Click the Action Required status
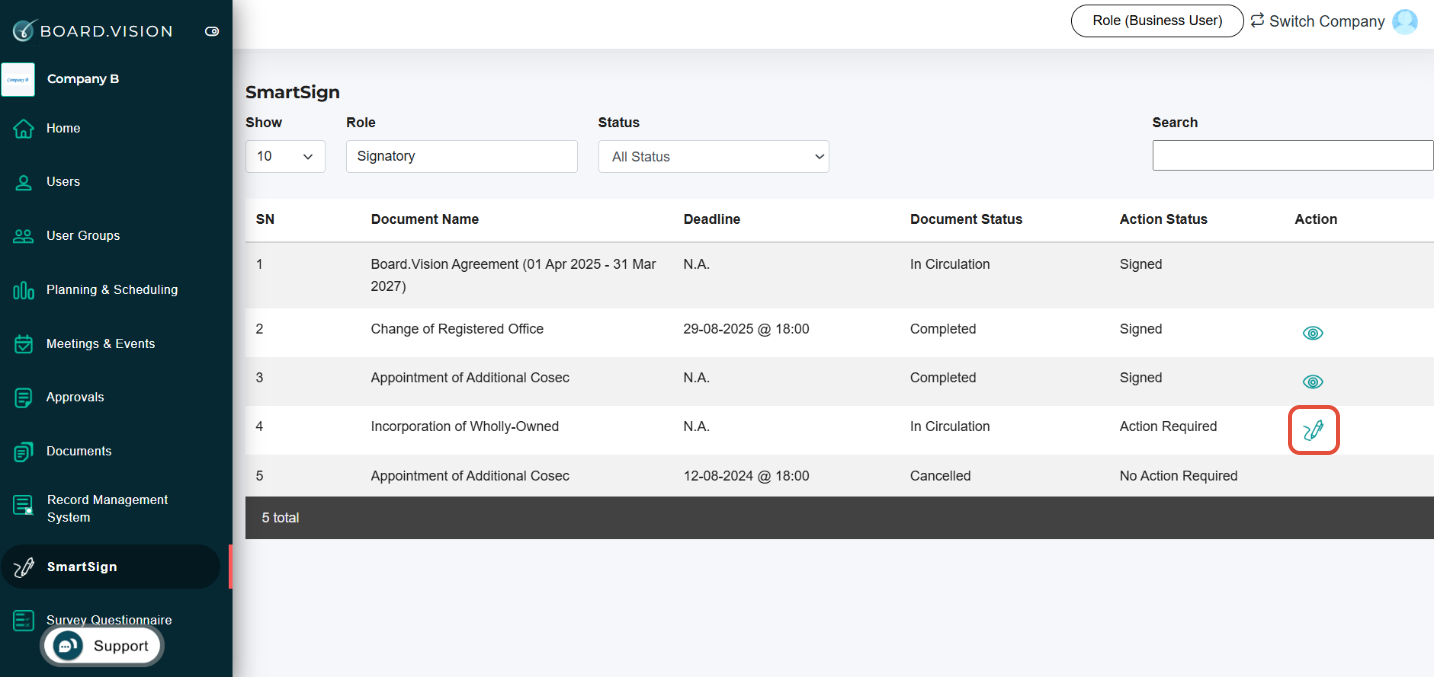 1168,426
